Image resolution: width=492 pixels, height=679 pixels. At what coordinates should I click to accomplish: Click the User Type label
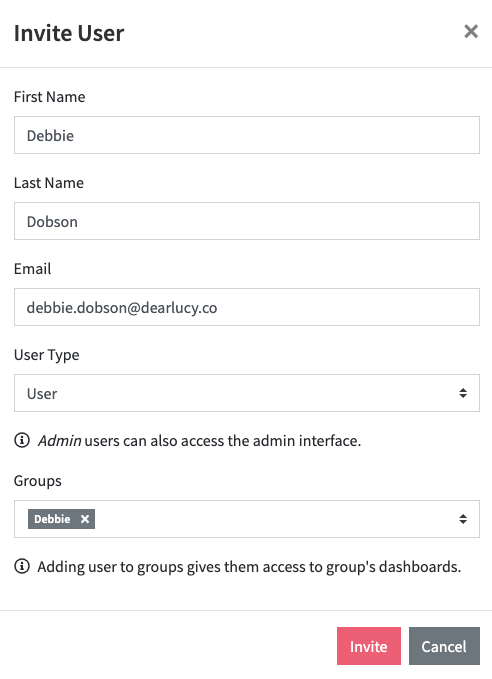pyautogui.click(x=46, y=355)
